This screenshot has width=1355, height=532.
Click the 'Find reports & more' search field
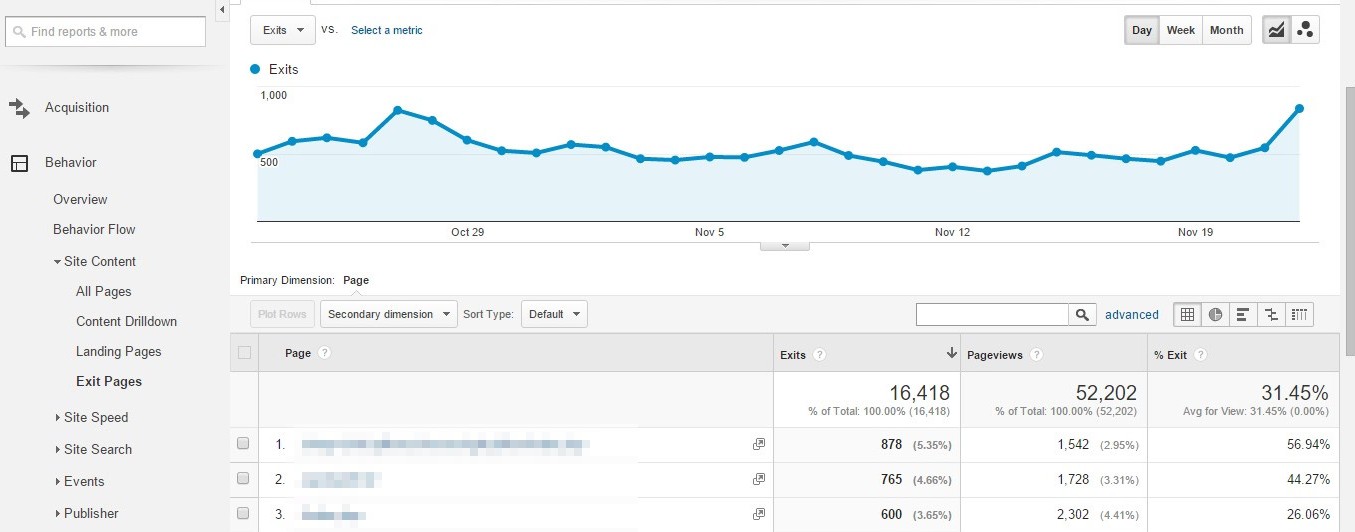[x=105, y=32]
